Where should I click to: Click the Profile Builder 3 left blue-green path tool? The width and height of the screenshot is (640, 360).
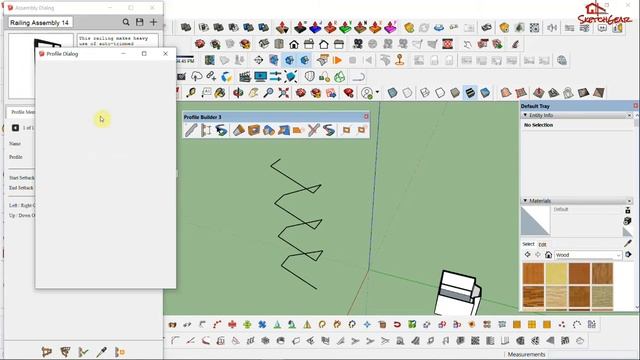click(x=221, y=130)
